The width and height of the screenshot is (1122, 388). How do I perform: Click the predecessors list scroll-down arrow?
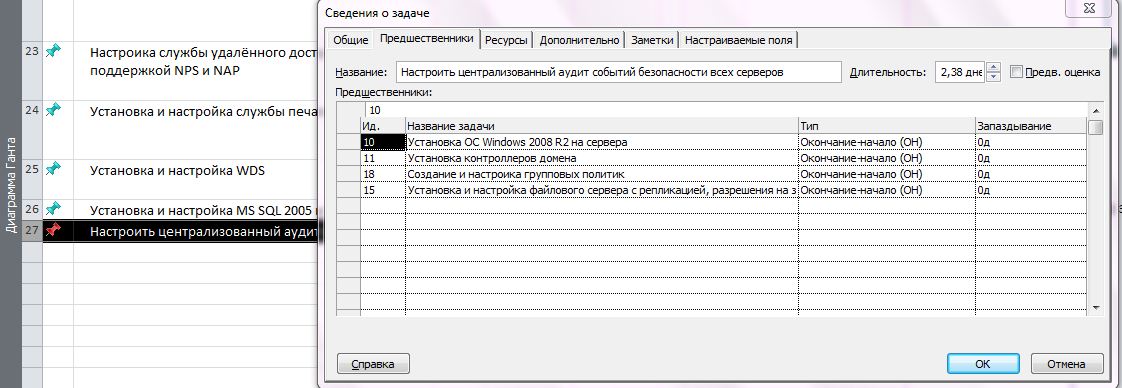1095,308
